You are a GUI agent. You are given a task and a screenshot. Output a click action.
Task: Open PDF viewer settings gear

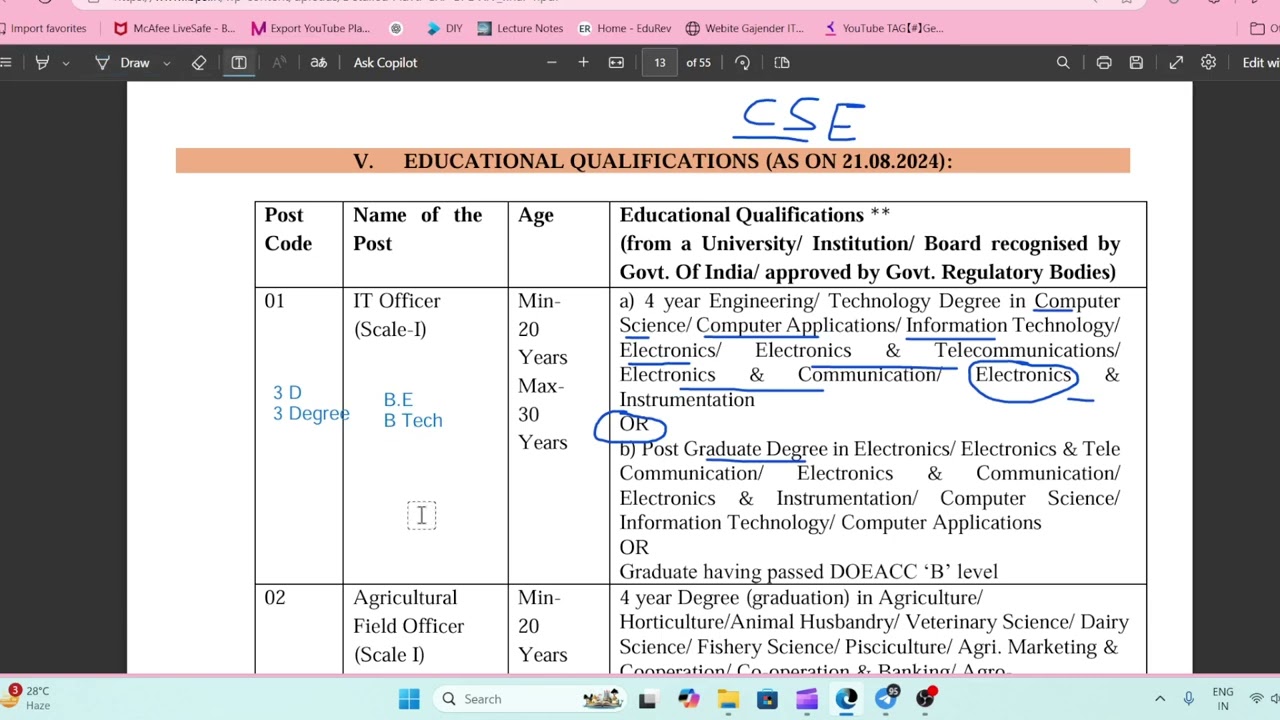(1208, 62)
